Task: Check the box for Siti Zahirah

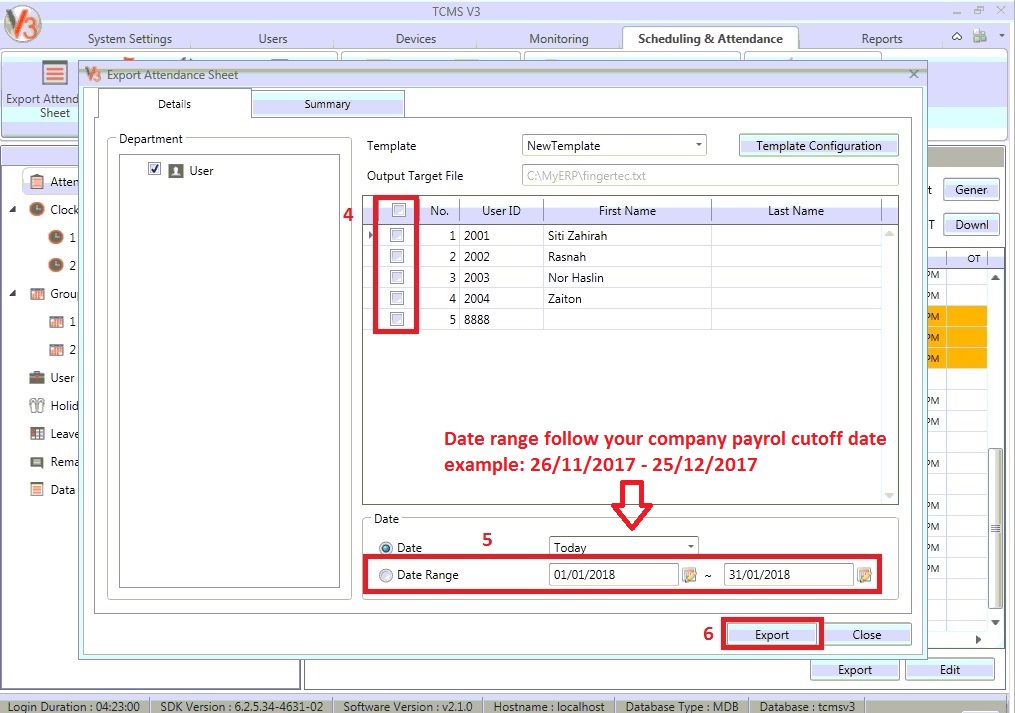Action: [x=398, y=236]
